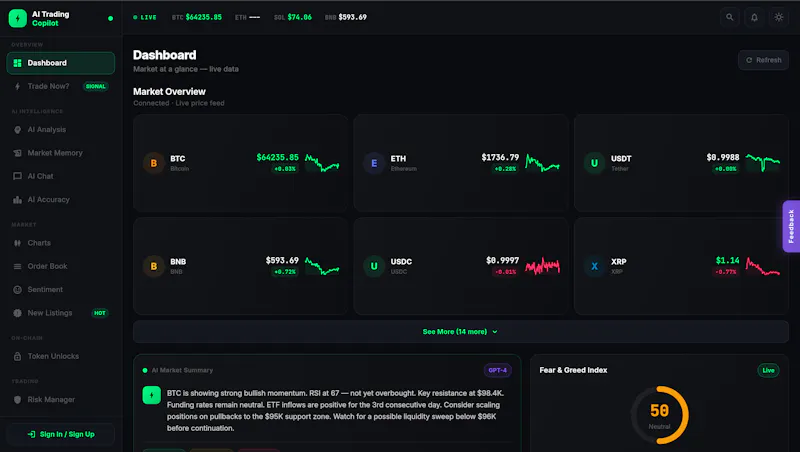Click the USDC coin icon
Image resolution: width=800 pixels, height=452 pixels.
coord(374,266)
